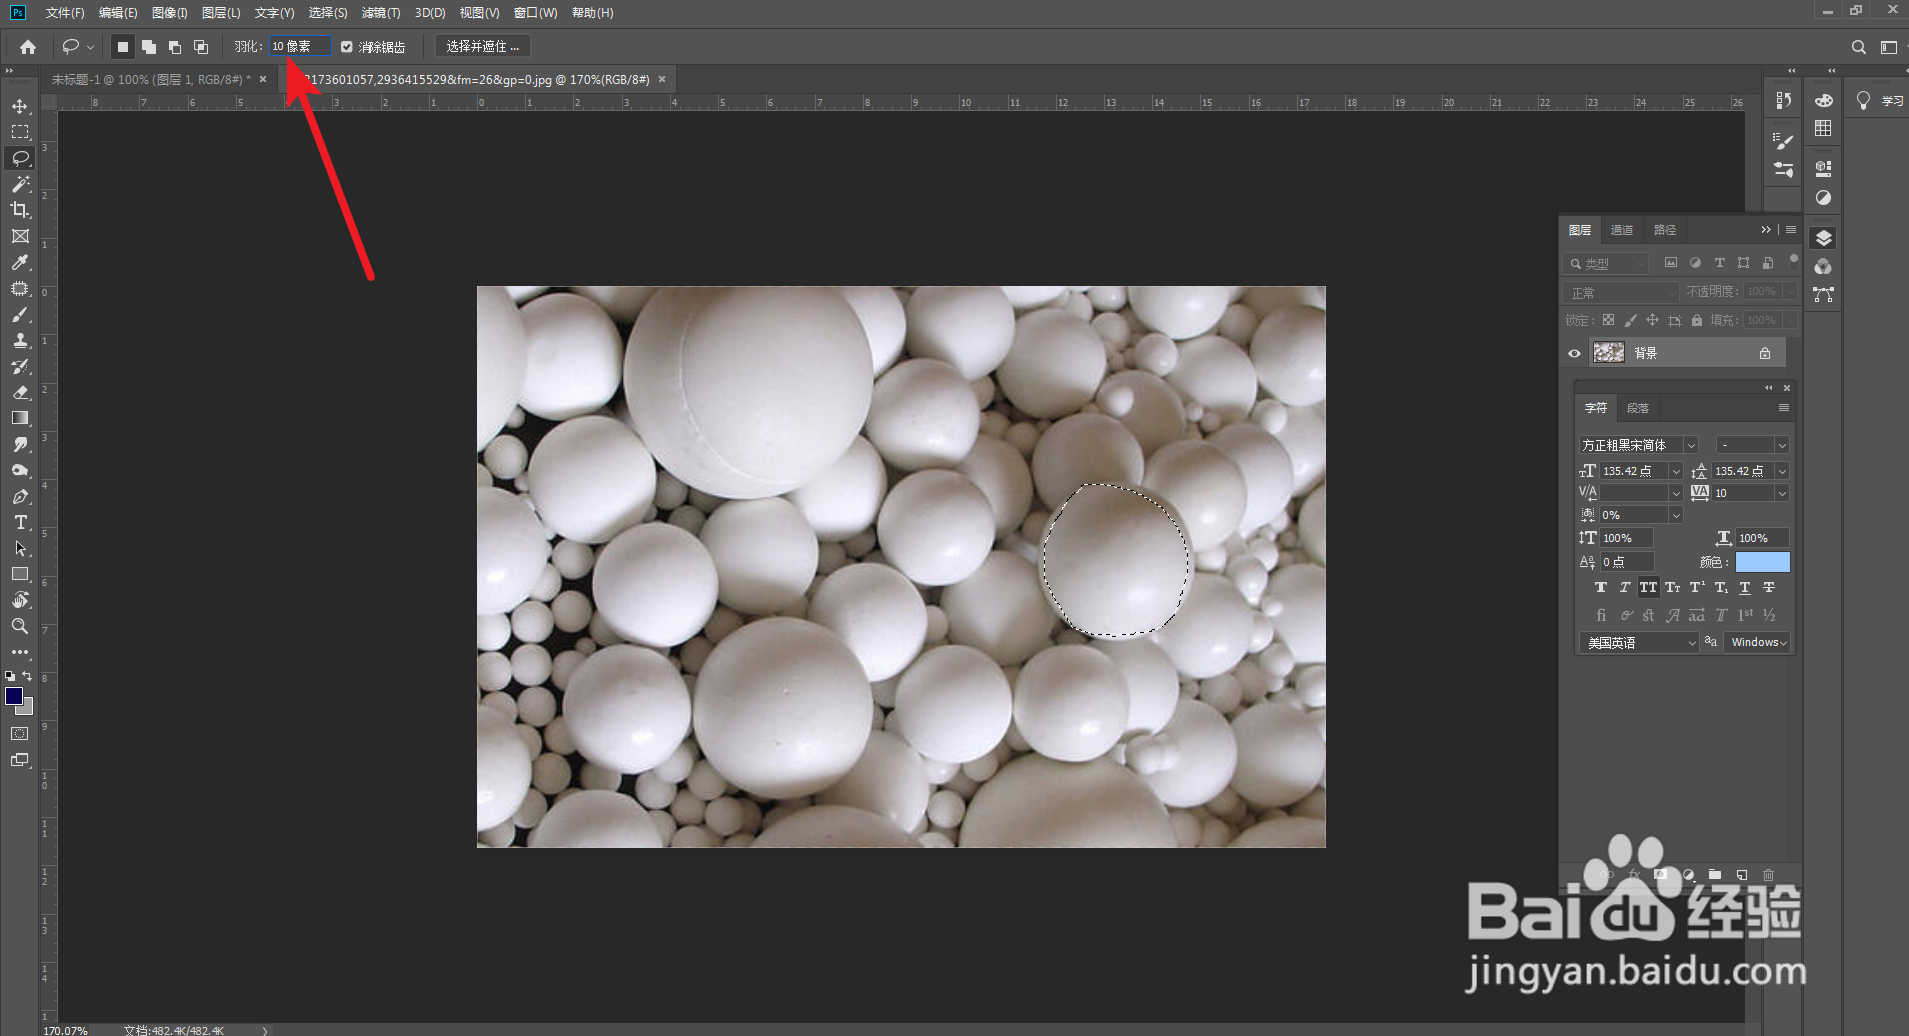
Task: Select the Magic Wand tool
Action: point(20,184)
